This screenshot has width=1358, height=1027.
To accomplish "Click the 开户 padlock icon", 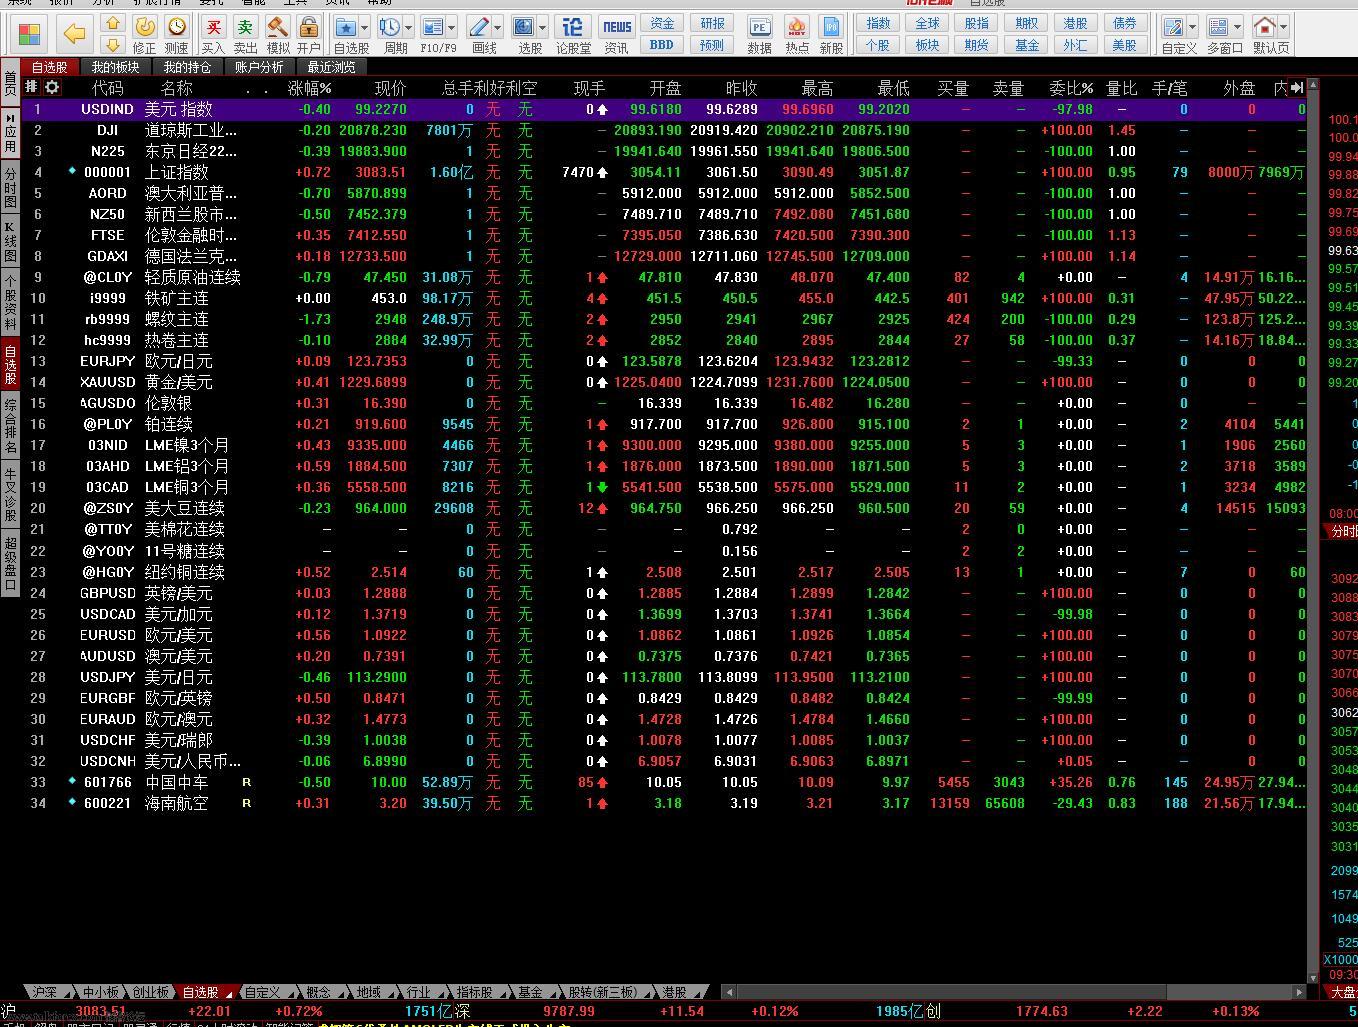I will (309, 27).
